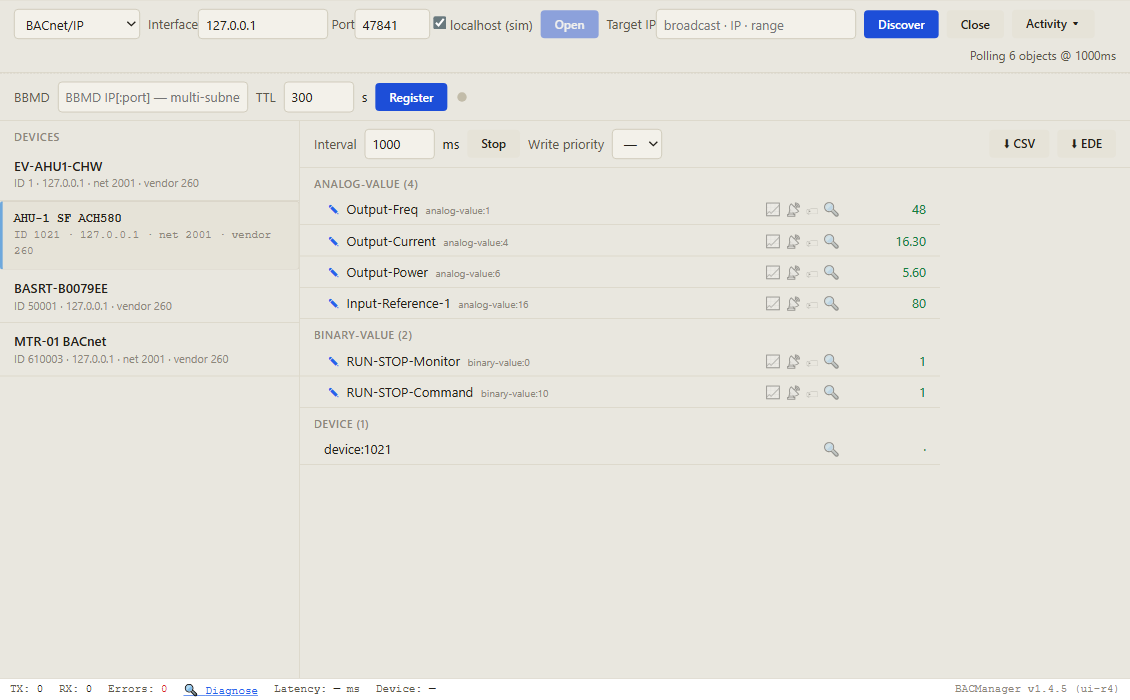This screenshot has width=1130, height=700.
Task: Select the BASRT-B0079EE device
Action: (149, 296)
